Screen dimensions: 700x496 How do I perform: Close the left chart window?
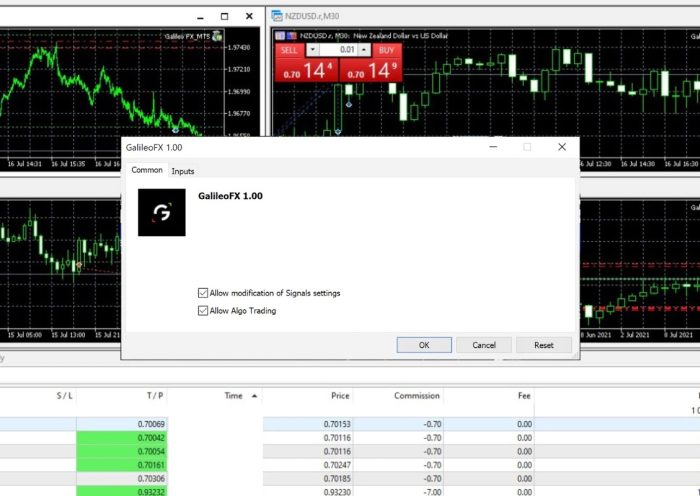(x=249, y=17)
